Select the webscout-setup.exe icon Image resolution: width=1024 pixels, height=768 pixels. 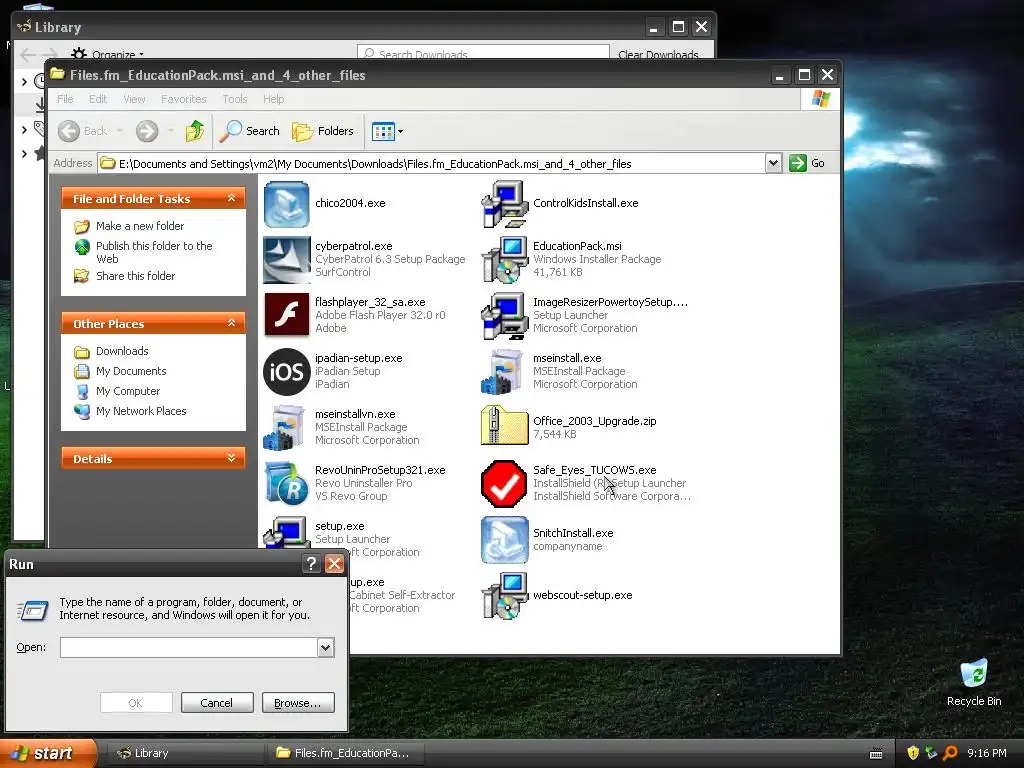pyautogui.click(x=504, y=596)
